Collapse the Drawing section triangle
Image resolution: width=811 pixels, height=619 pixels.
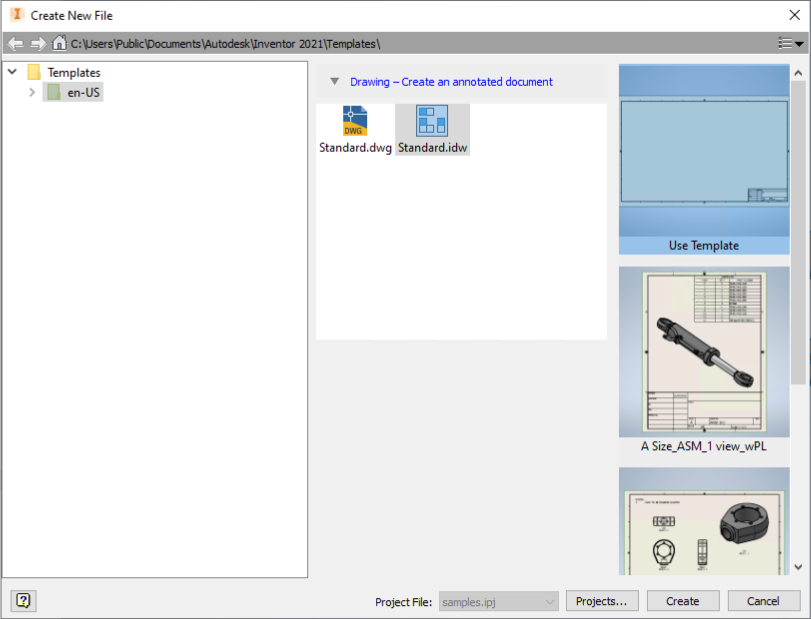335,82
